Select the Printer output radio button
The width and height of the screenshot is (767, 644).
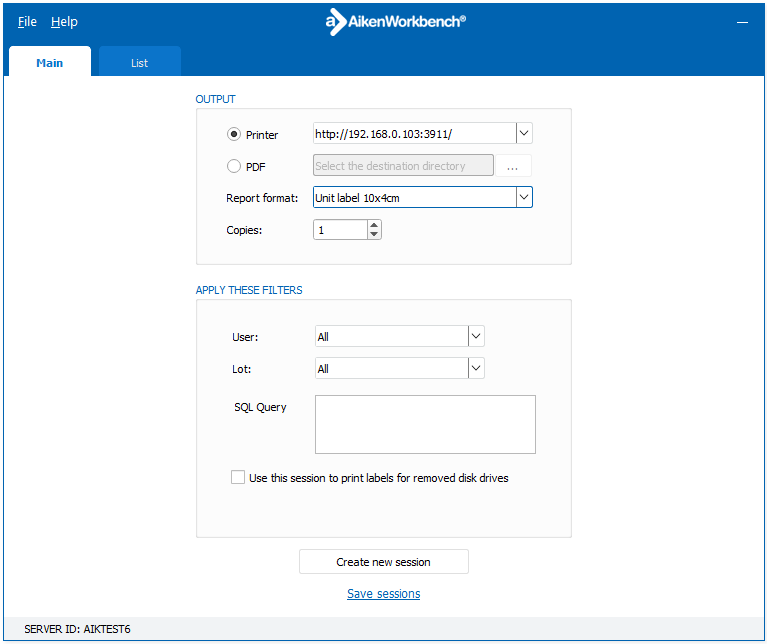click(234, 134)
